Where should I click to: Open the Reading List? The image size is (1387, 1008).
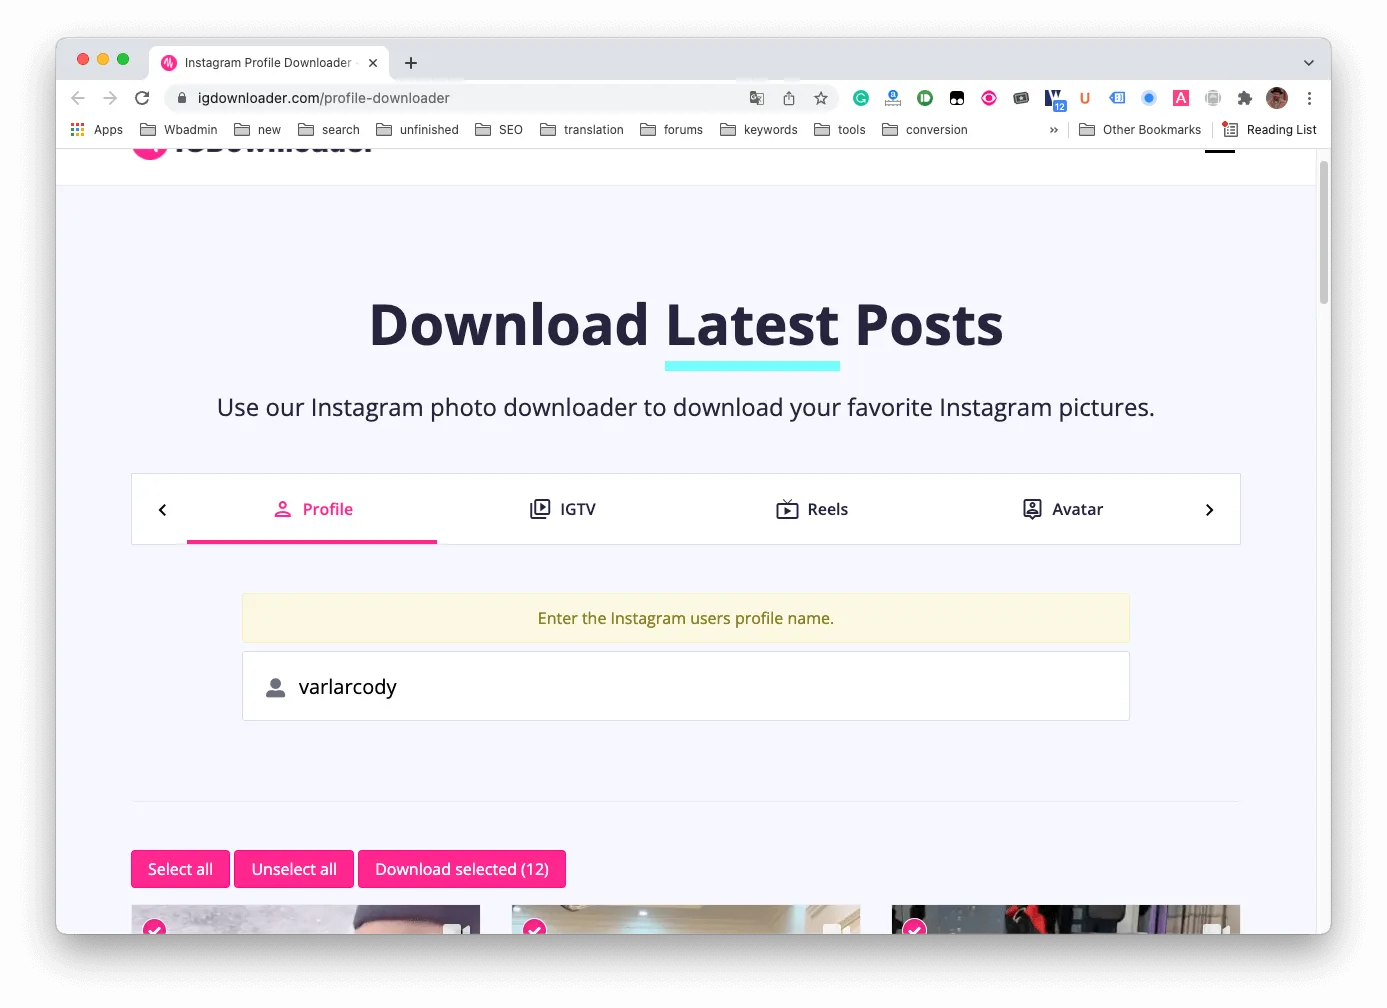[x=1270, y=130]
